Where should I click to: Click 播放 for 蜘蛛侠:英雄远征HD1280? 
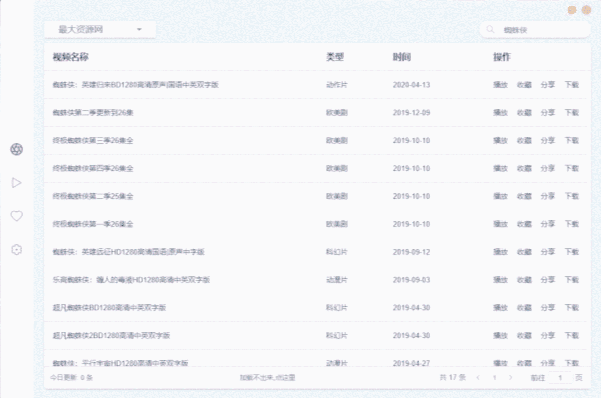500,252
